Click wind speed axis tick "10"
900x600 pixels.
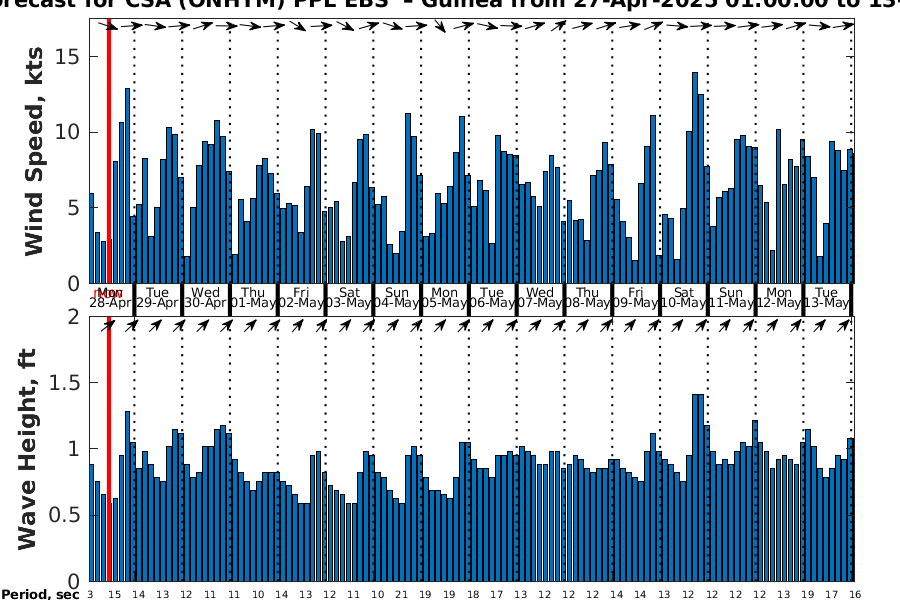(x=68, y=132)
